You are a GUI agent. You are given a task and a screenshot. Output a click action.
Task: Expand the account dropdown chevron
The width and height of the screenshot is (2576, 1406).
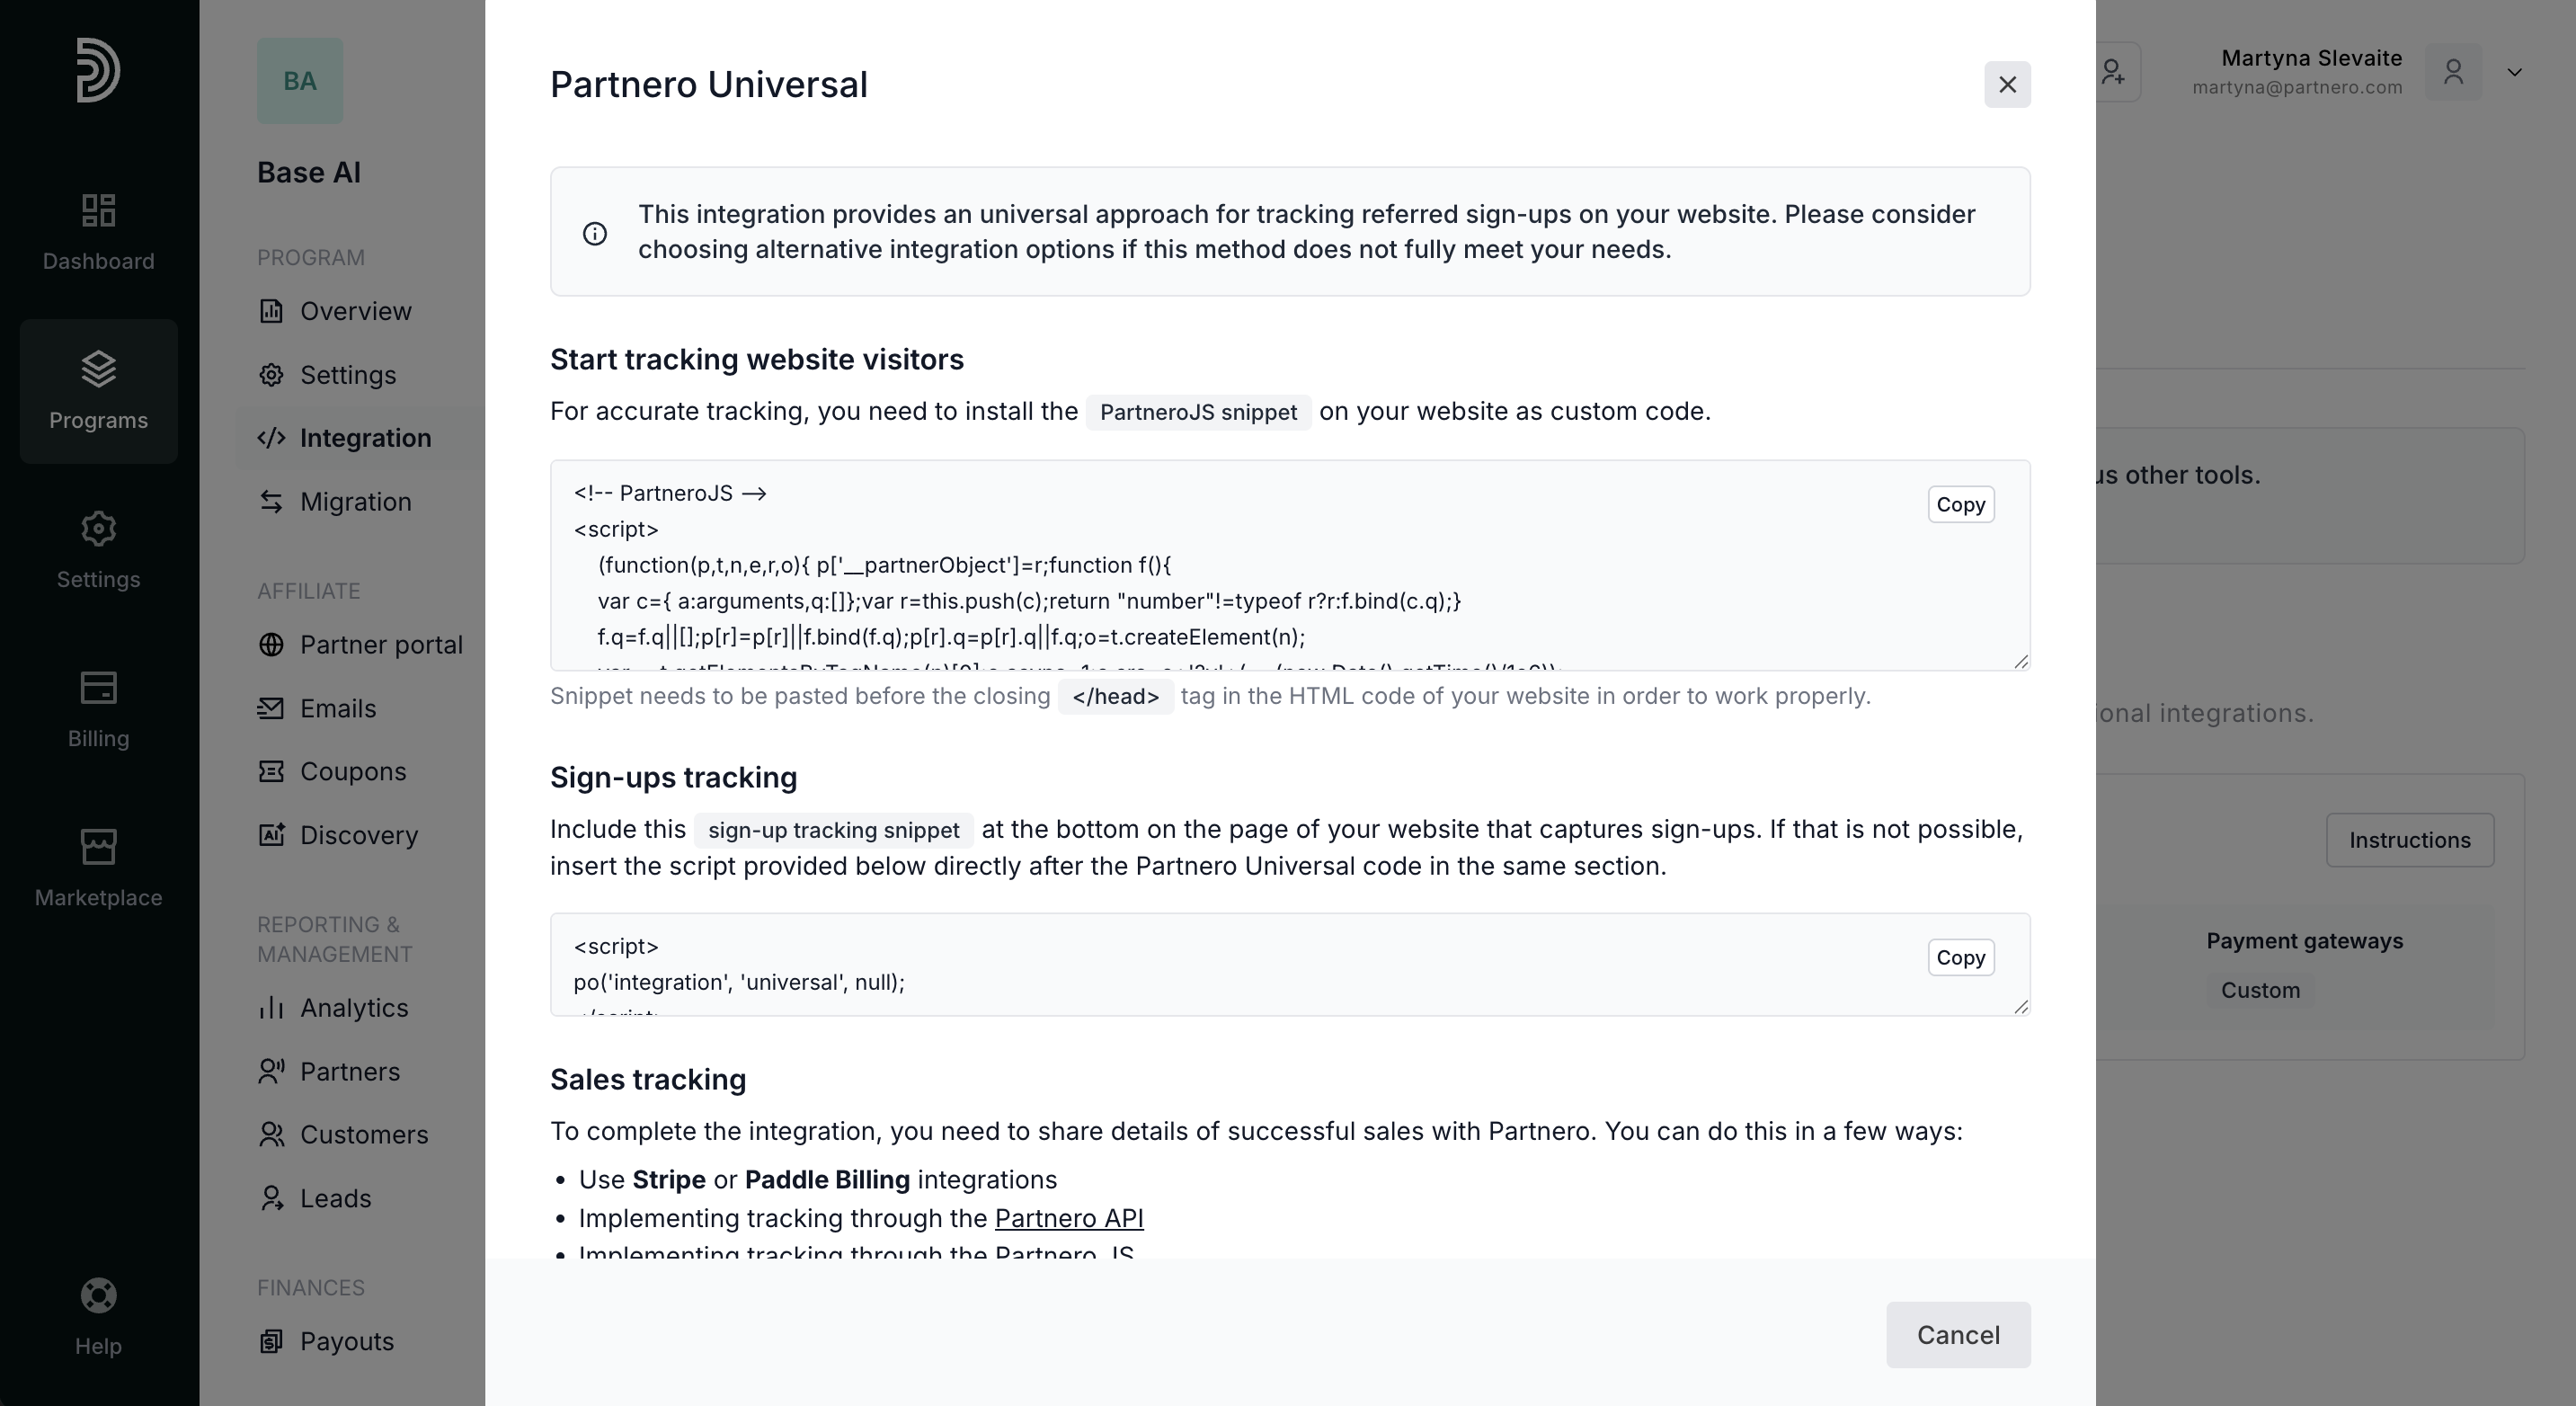coord(2515,72)
